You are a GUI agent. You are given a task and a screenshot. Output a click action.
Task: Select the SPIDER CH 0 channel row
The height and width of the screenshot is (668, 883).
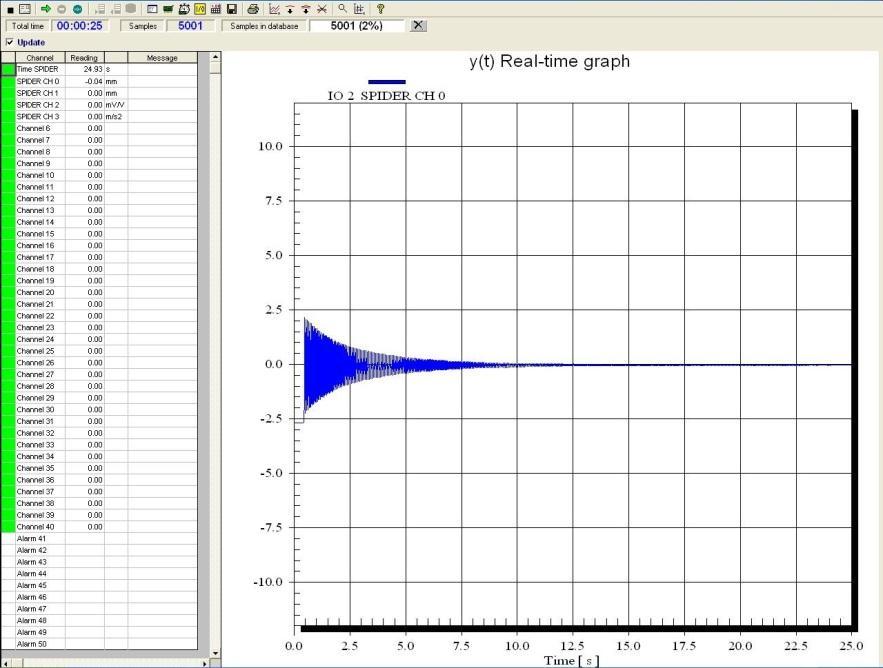click(x=99, y=82)
